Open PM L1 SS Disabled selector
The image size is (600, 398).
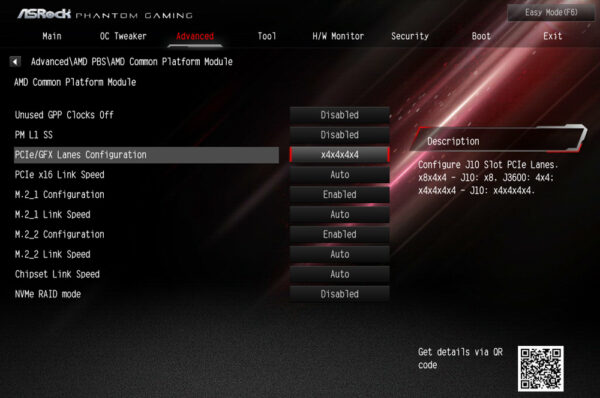click(x=339, y=135)
